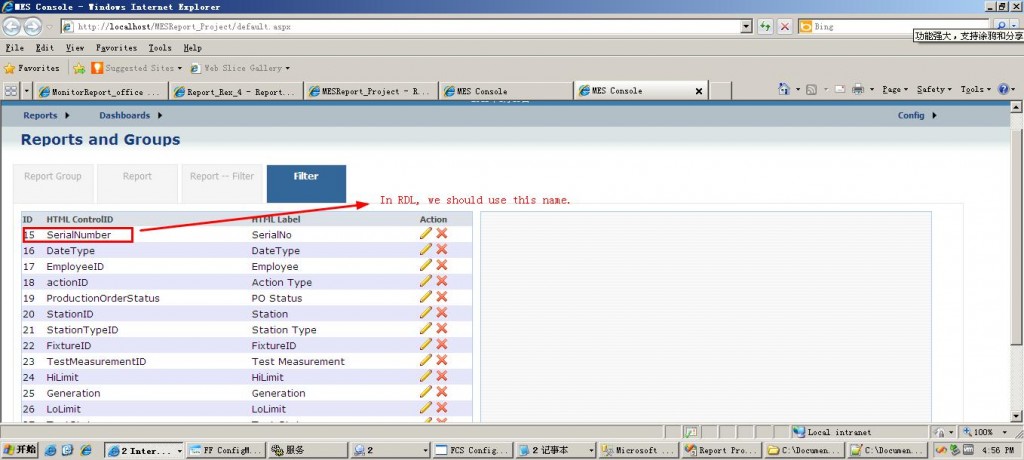
Task: Edit the StationTypeID filter row
Action: click(x=426, y=328)
